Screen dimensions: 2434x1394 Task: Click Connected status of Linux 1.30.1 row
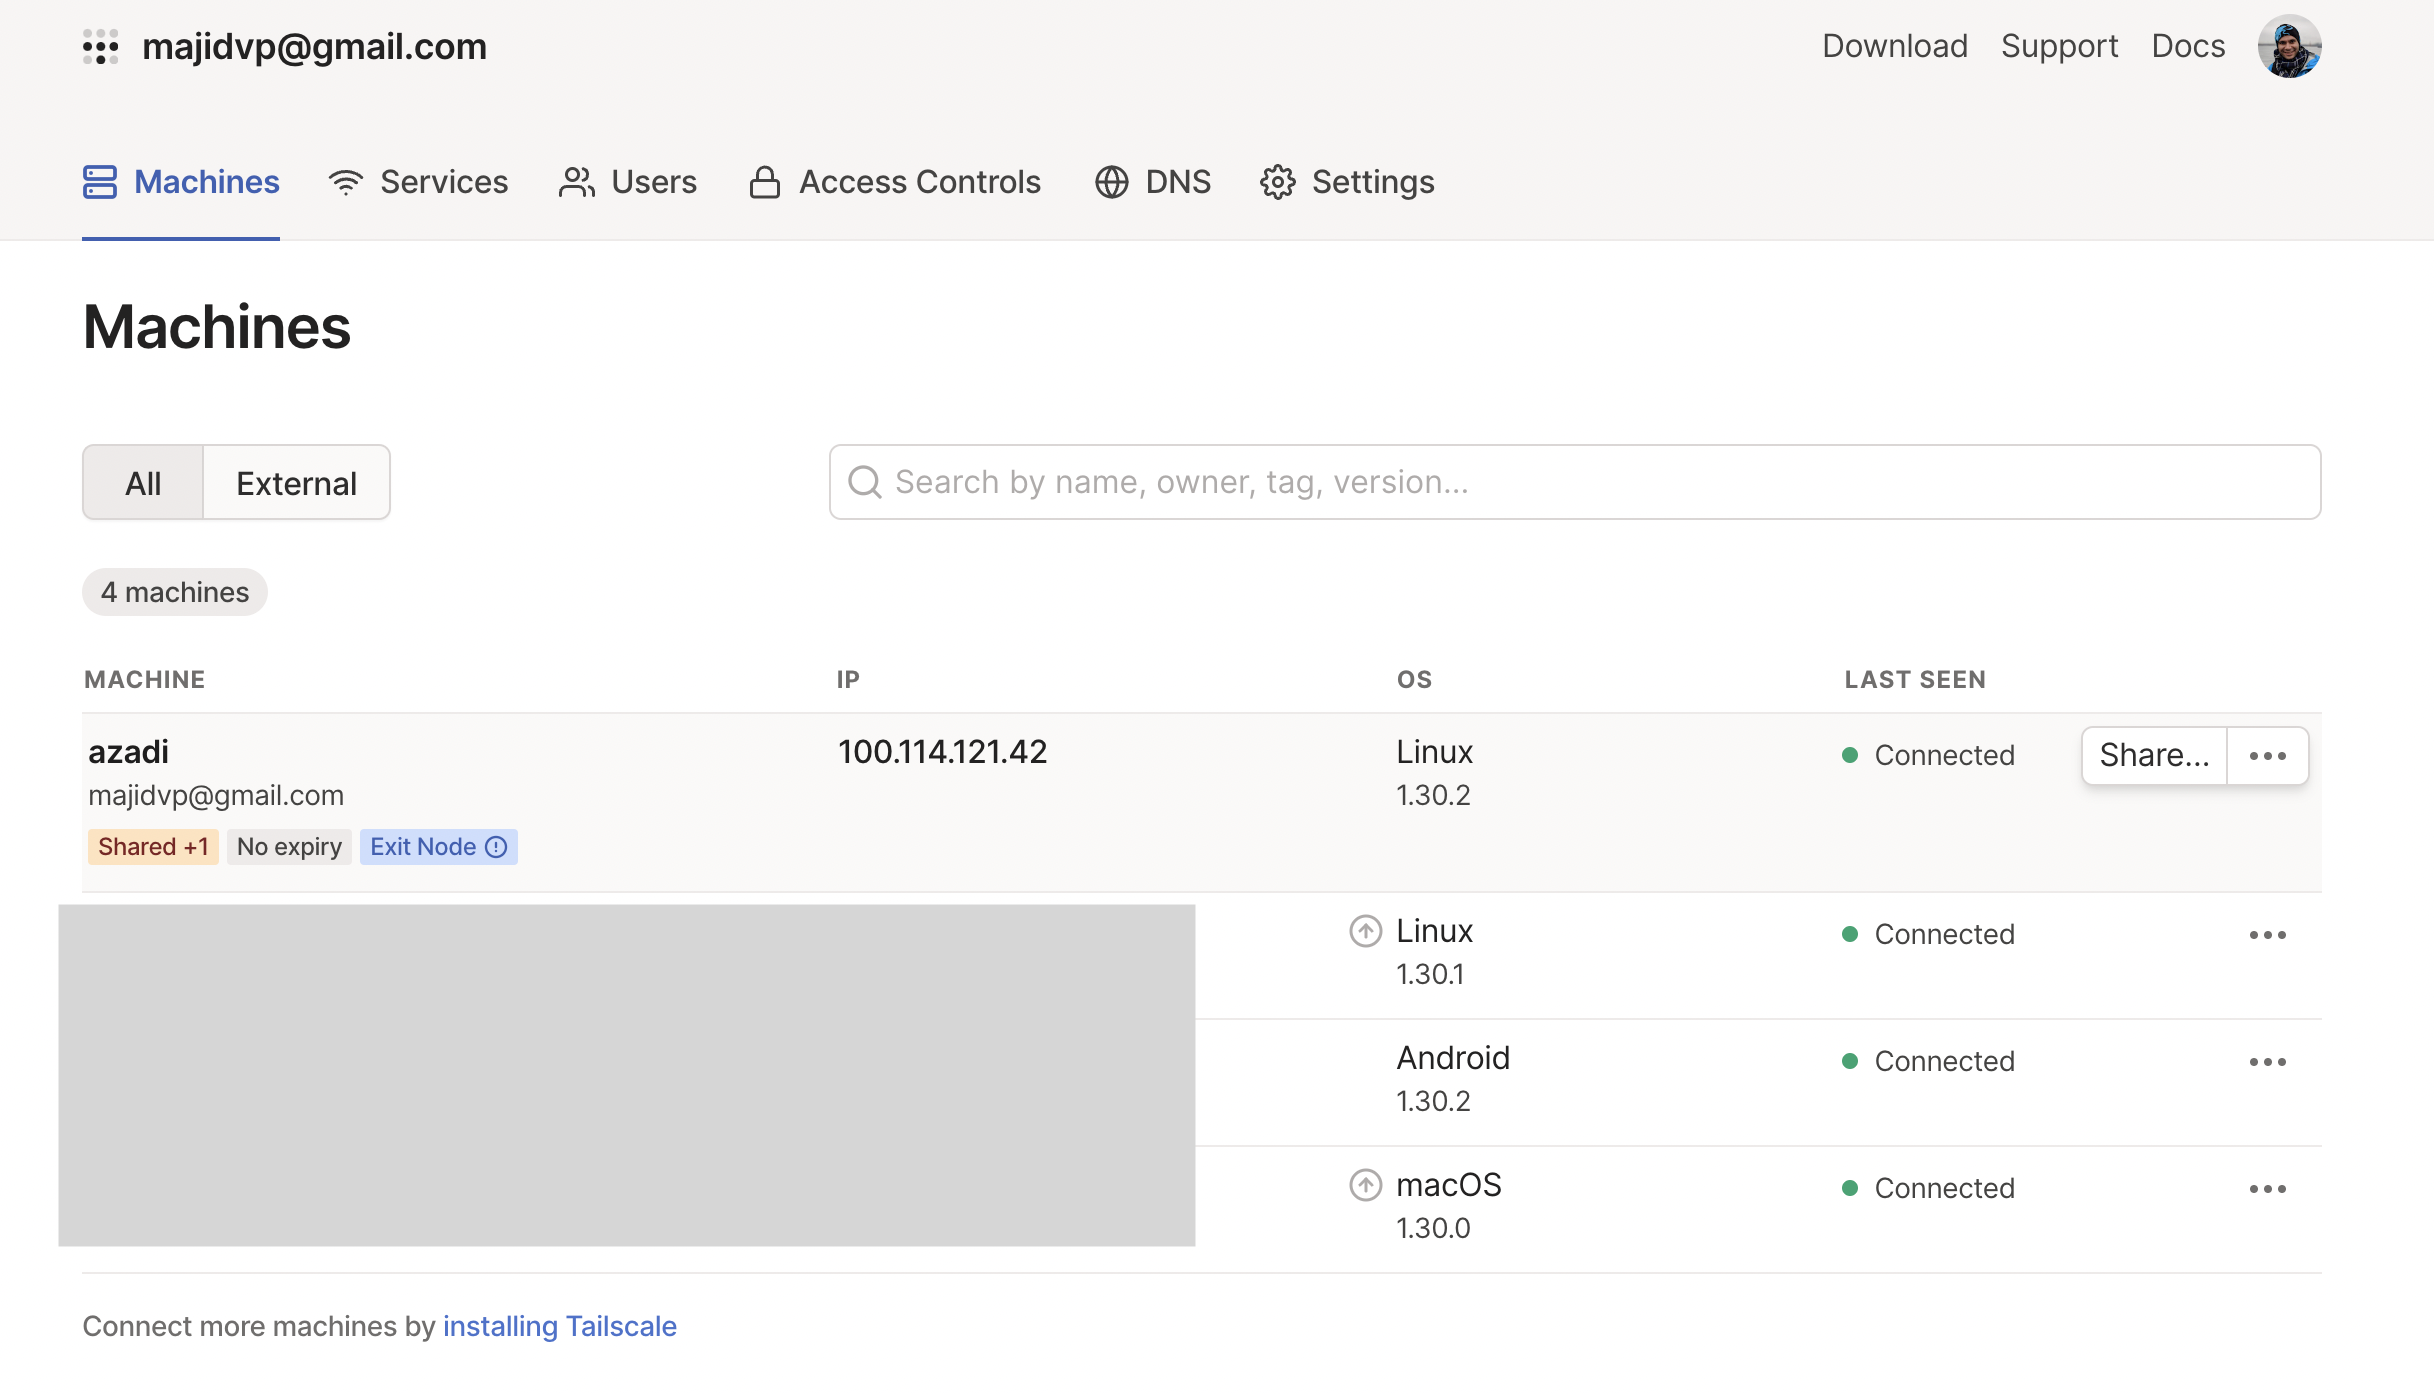click(x=1929, y=934)
